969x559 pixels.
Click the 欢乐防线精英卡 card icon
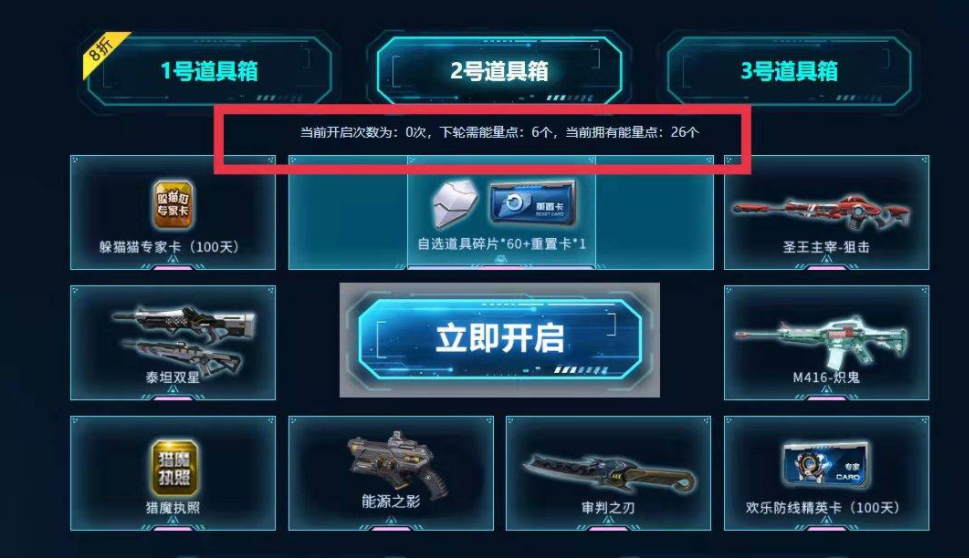(826, 465)
